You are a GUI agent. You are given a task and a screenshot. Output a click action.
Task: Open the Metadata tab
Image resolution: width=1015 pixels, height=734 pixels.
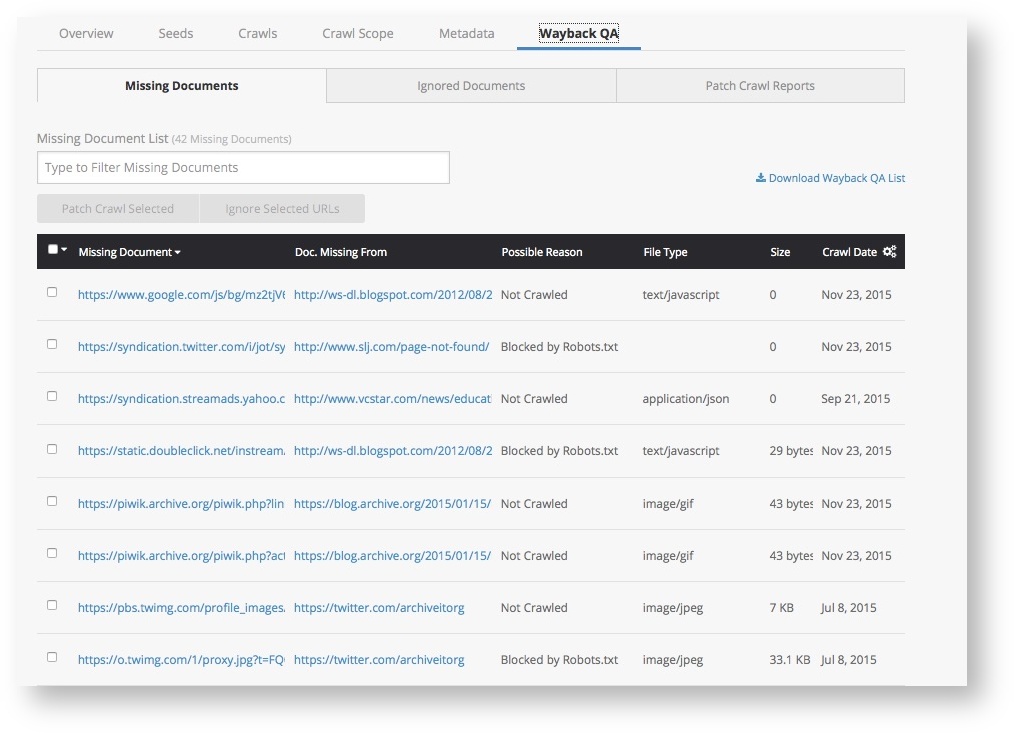point(466,33)
